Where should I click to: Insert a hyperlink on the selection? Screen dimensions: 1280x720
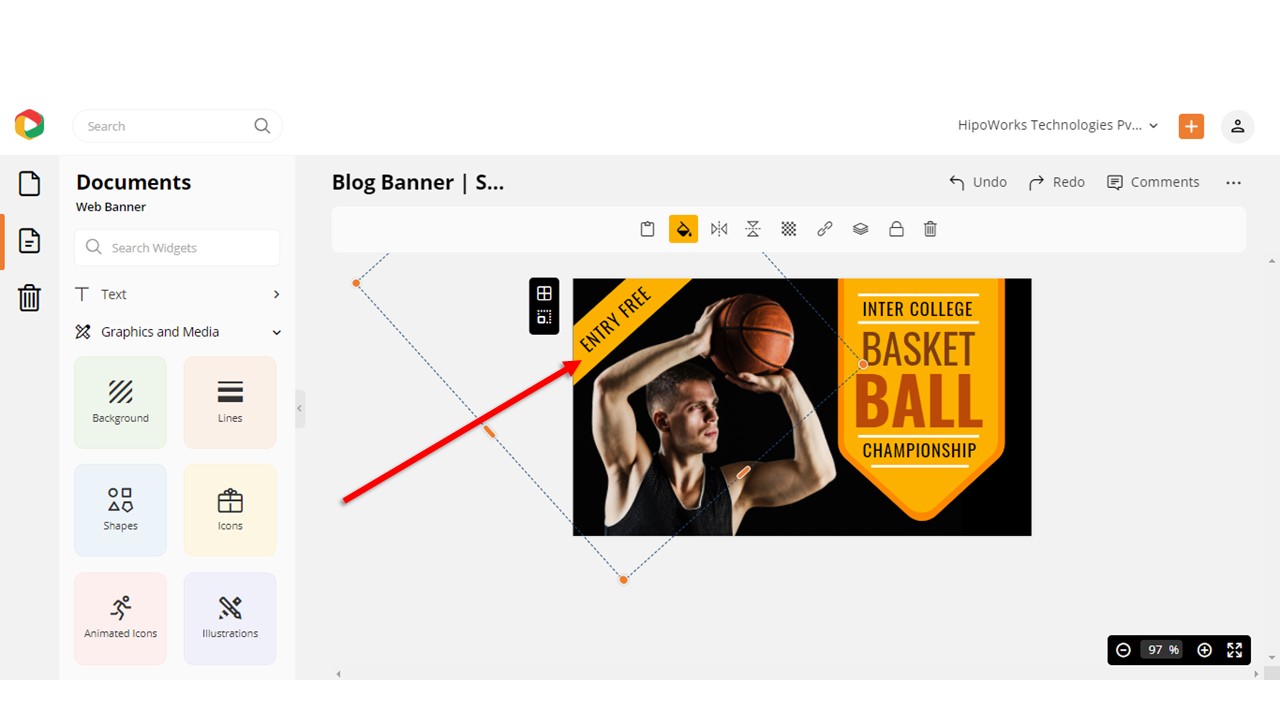click(x=825, y=229)
